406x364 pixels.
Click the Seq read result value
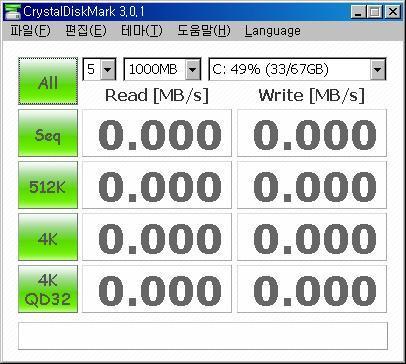click(x=157, y=133)
